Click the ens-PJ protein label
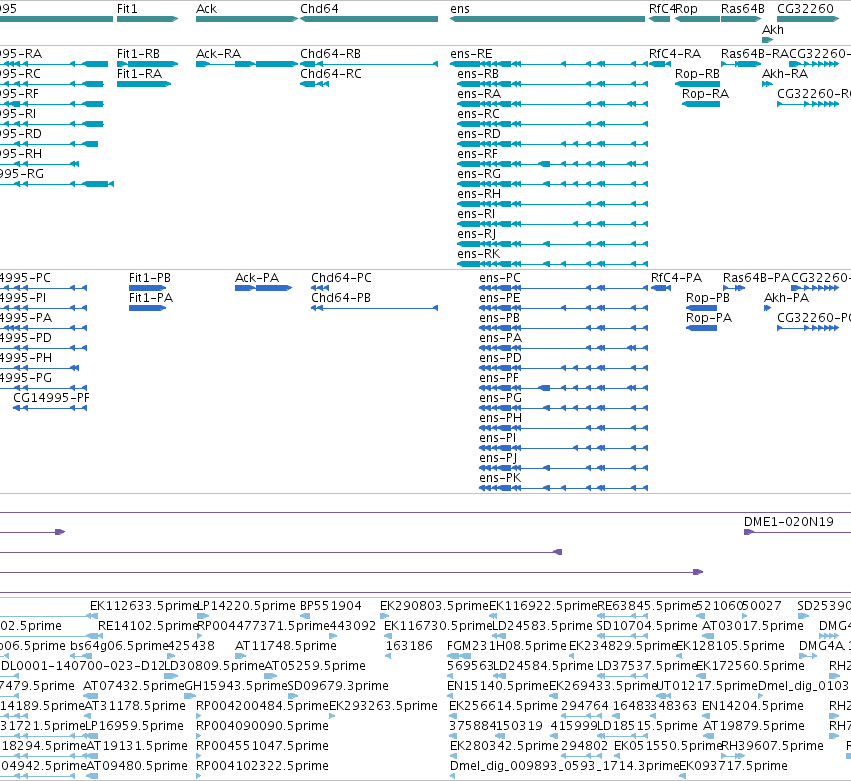The image size is (851, 781). click(498, 459)
